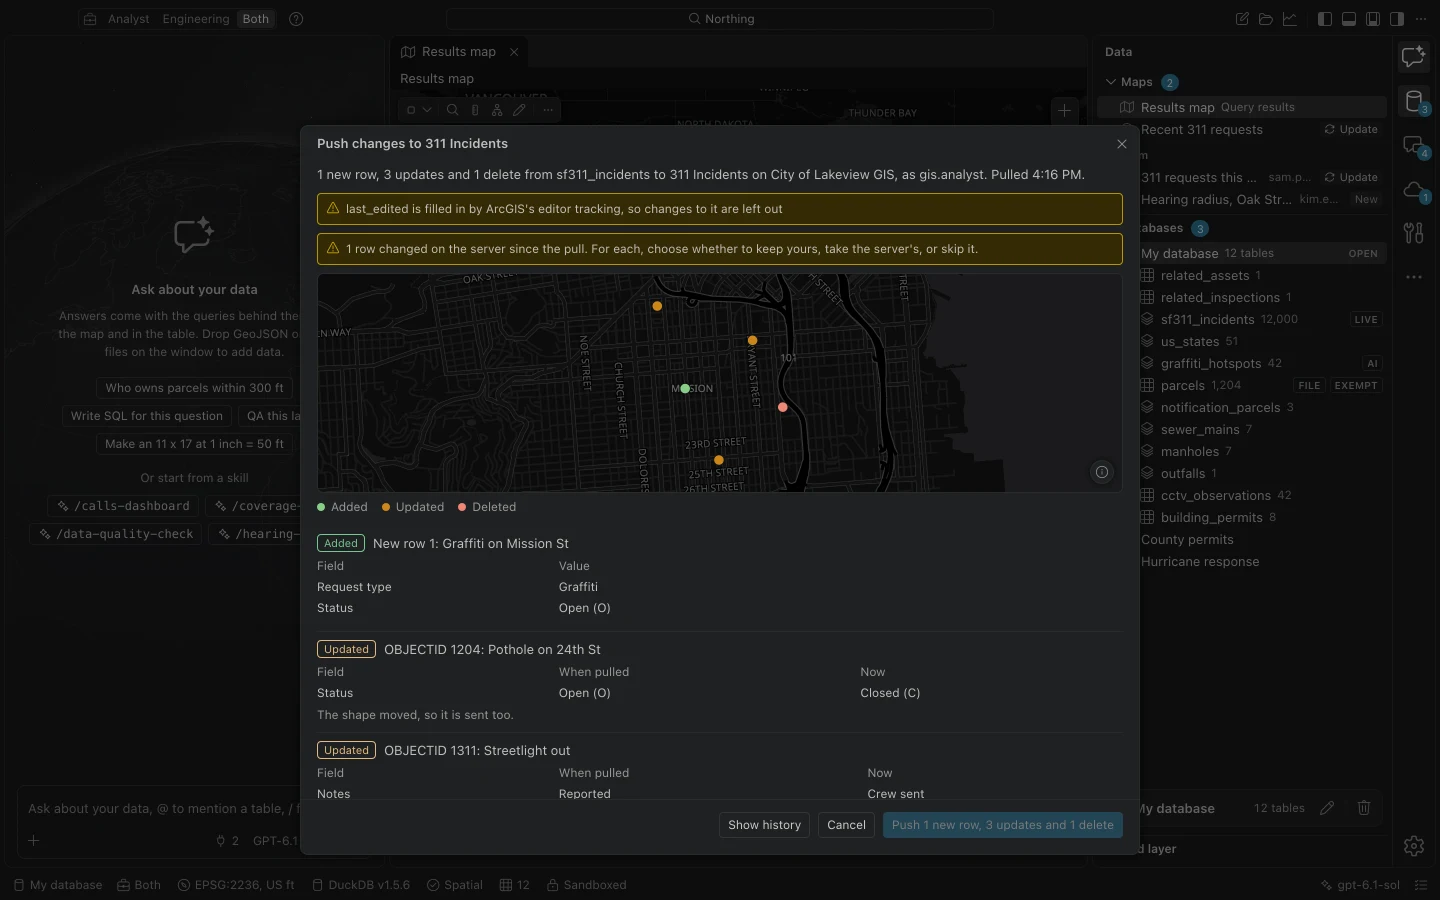The width and height of the screenshot is (1440, 900).
Task: Open the top bar more options menu
Action: pos(1421,19)
